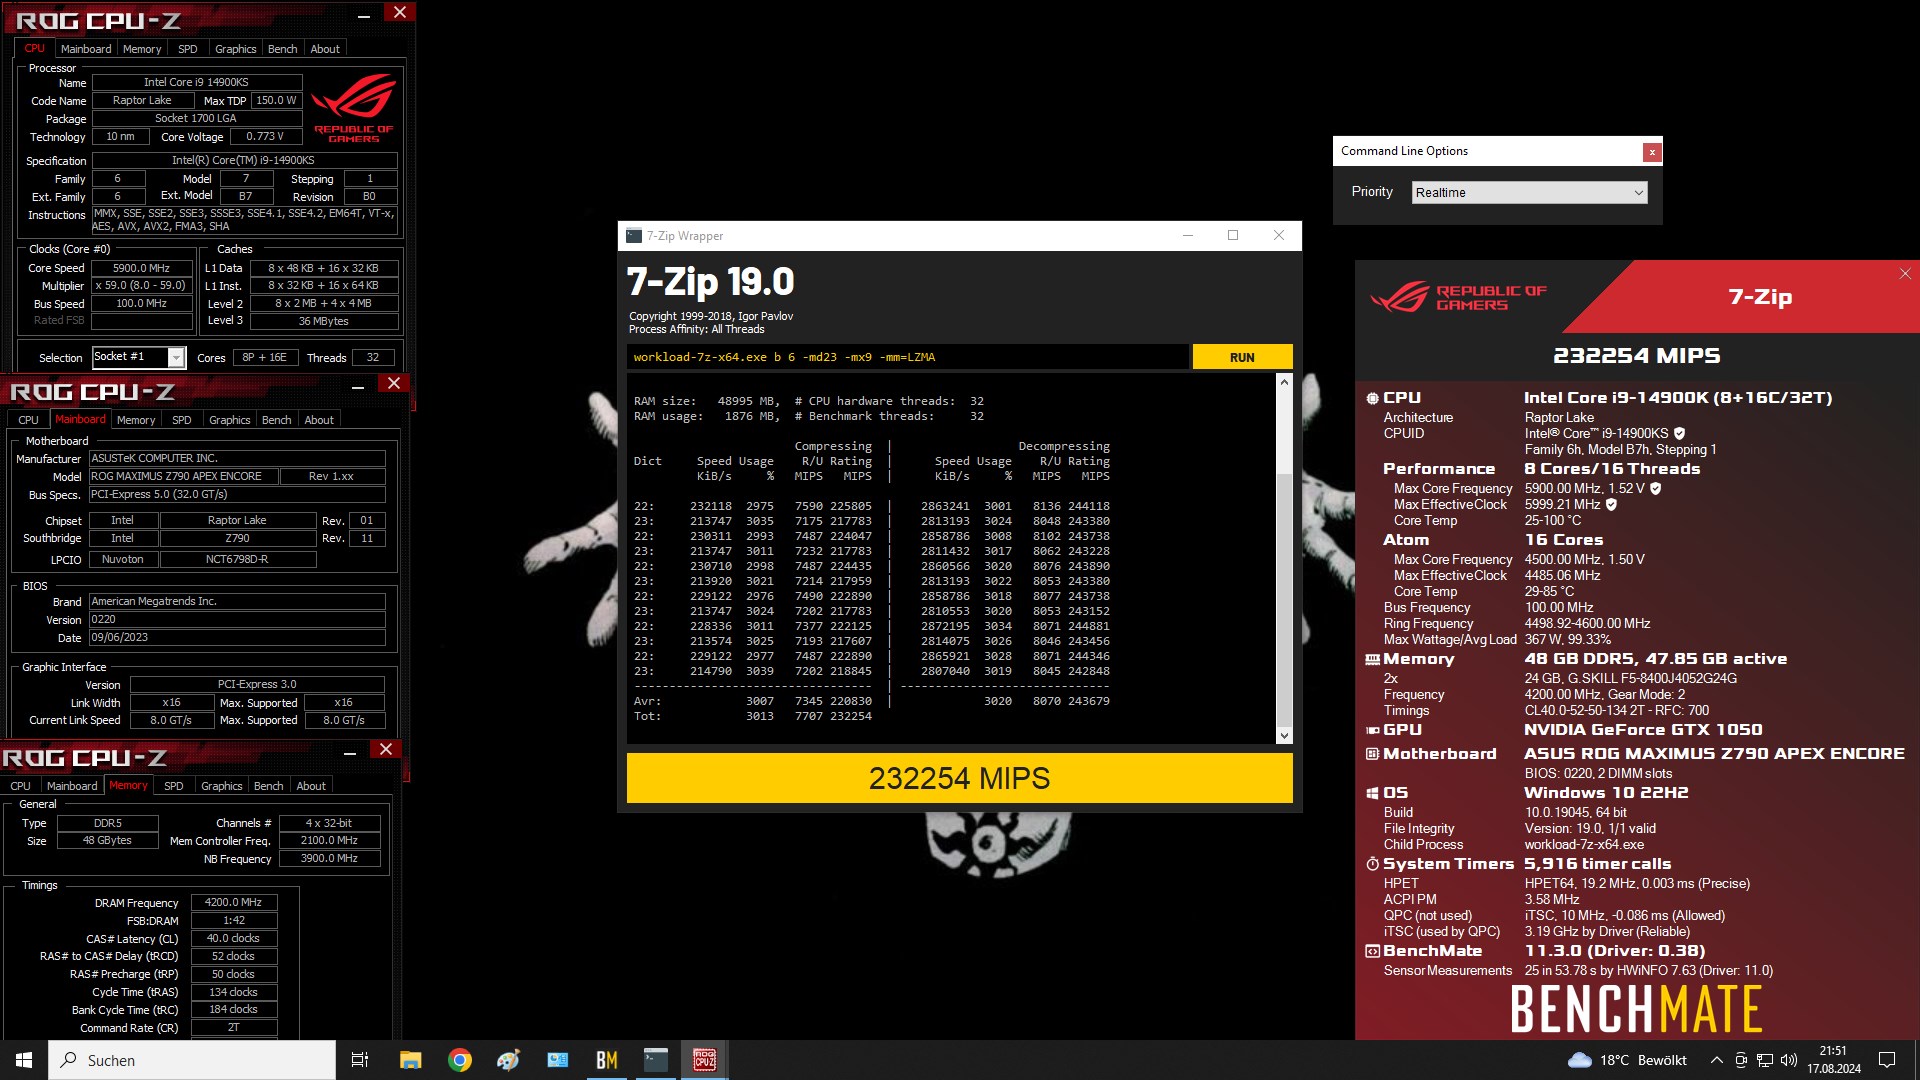Click the Windows search box labeled Suchen
The height and width of the screenshot is (1080, 1920).
tap(192, 1060)
